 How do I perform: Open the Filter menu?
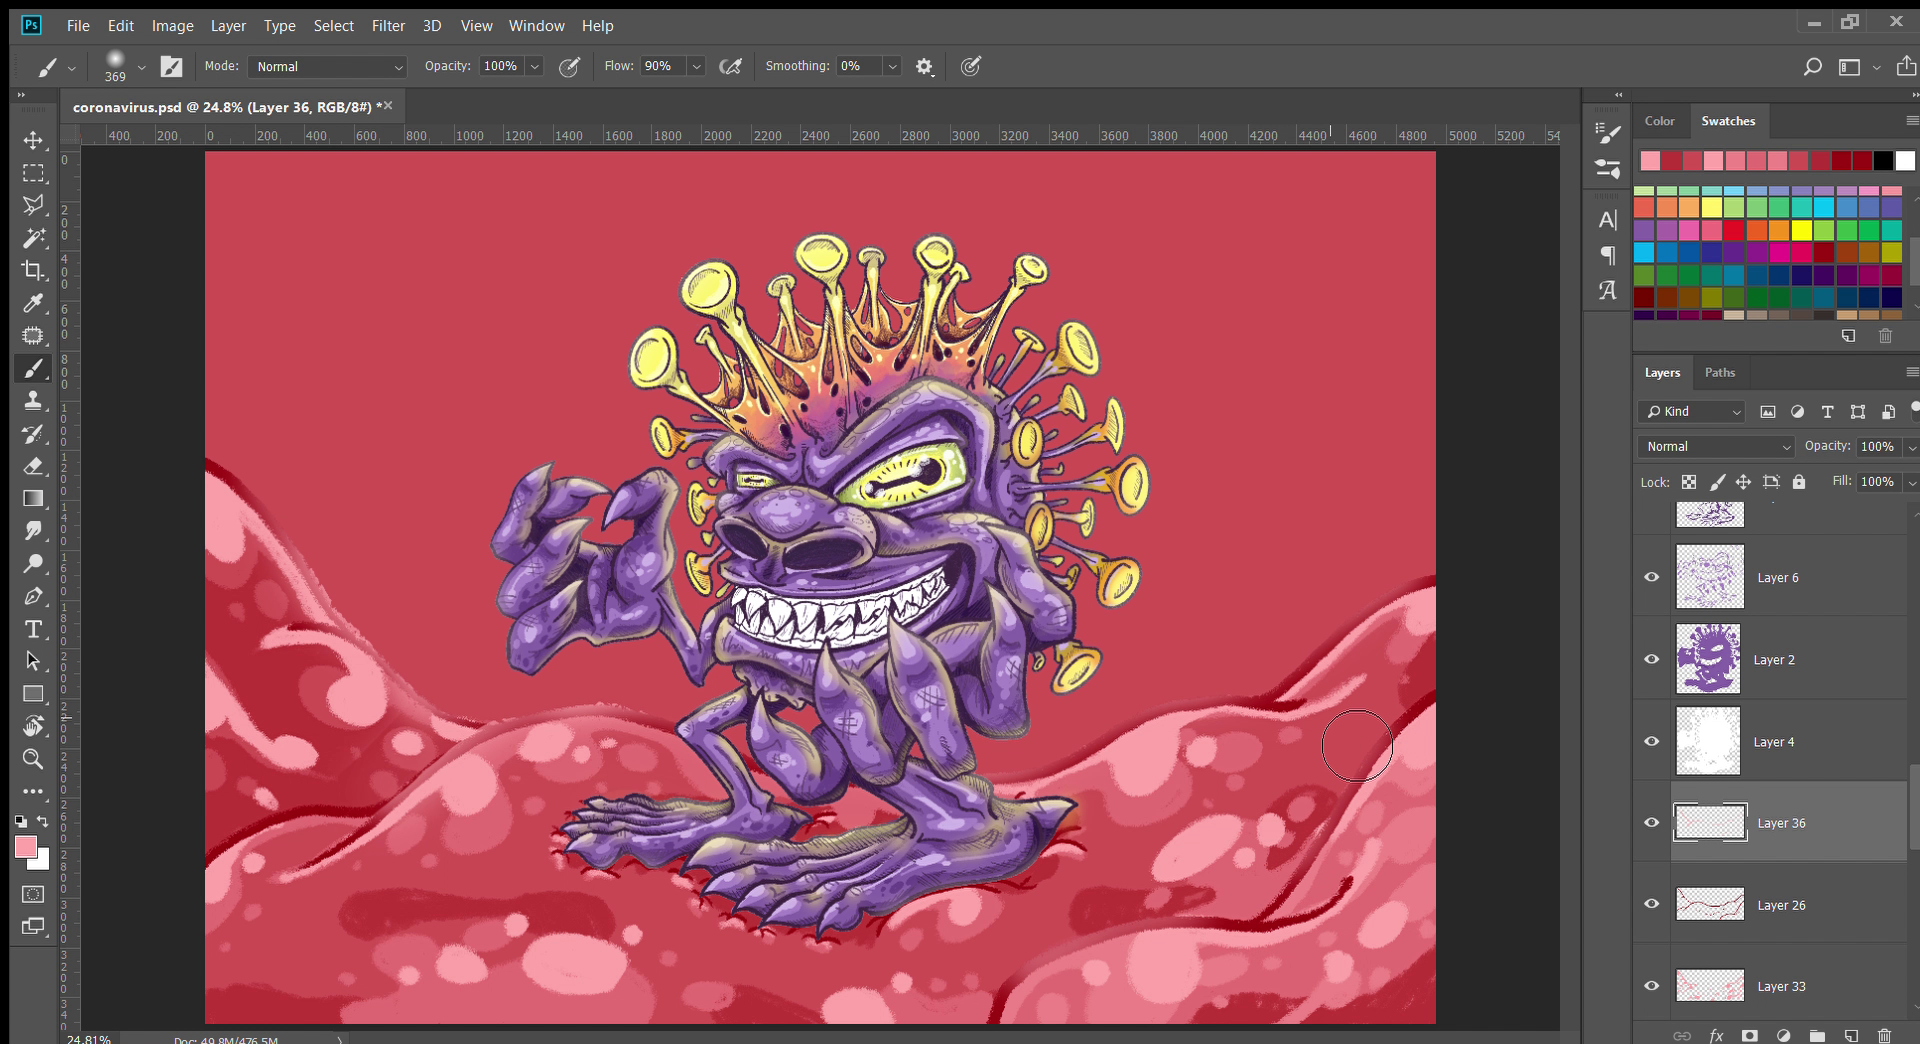(388, 26)
